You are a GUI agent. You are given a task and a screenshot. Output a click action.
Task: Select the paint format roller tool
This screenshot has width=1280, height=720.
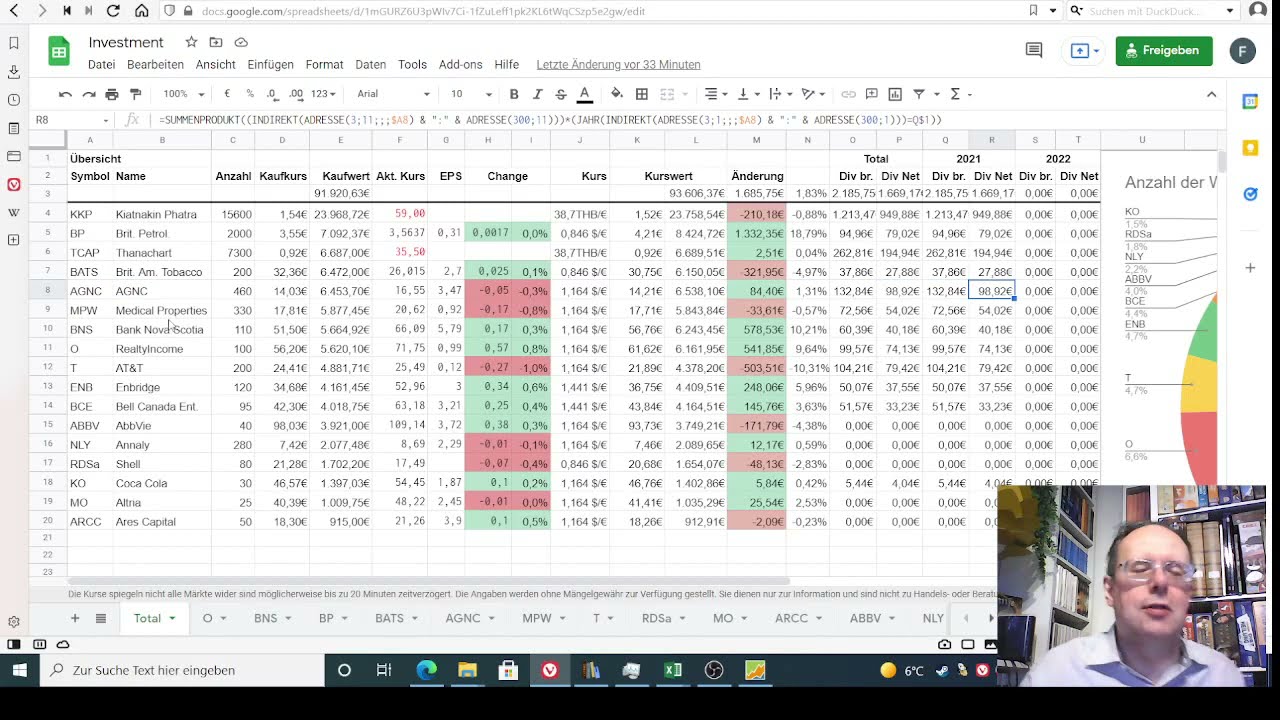(x=136, y=94)
